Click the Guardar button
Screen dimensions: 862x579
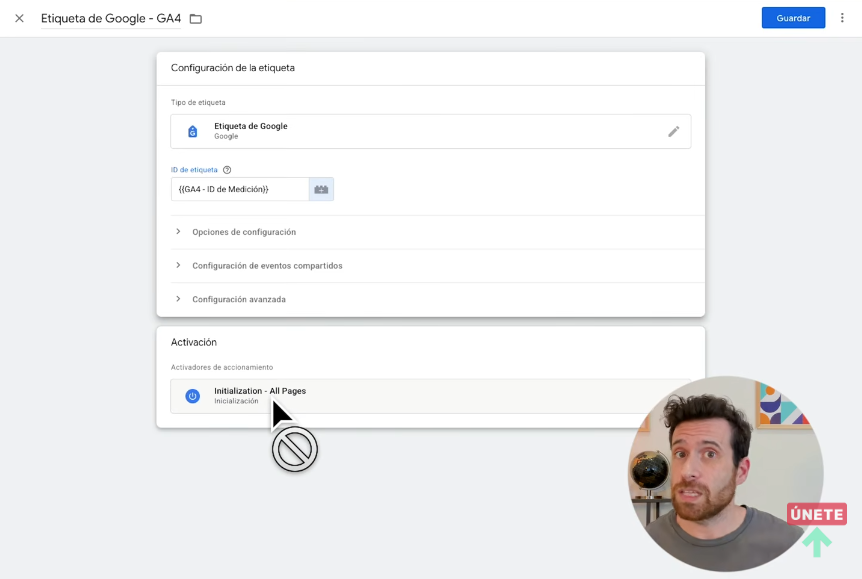(x=793, y=18)
